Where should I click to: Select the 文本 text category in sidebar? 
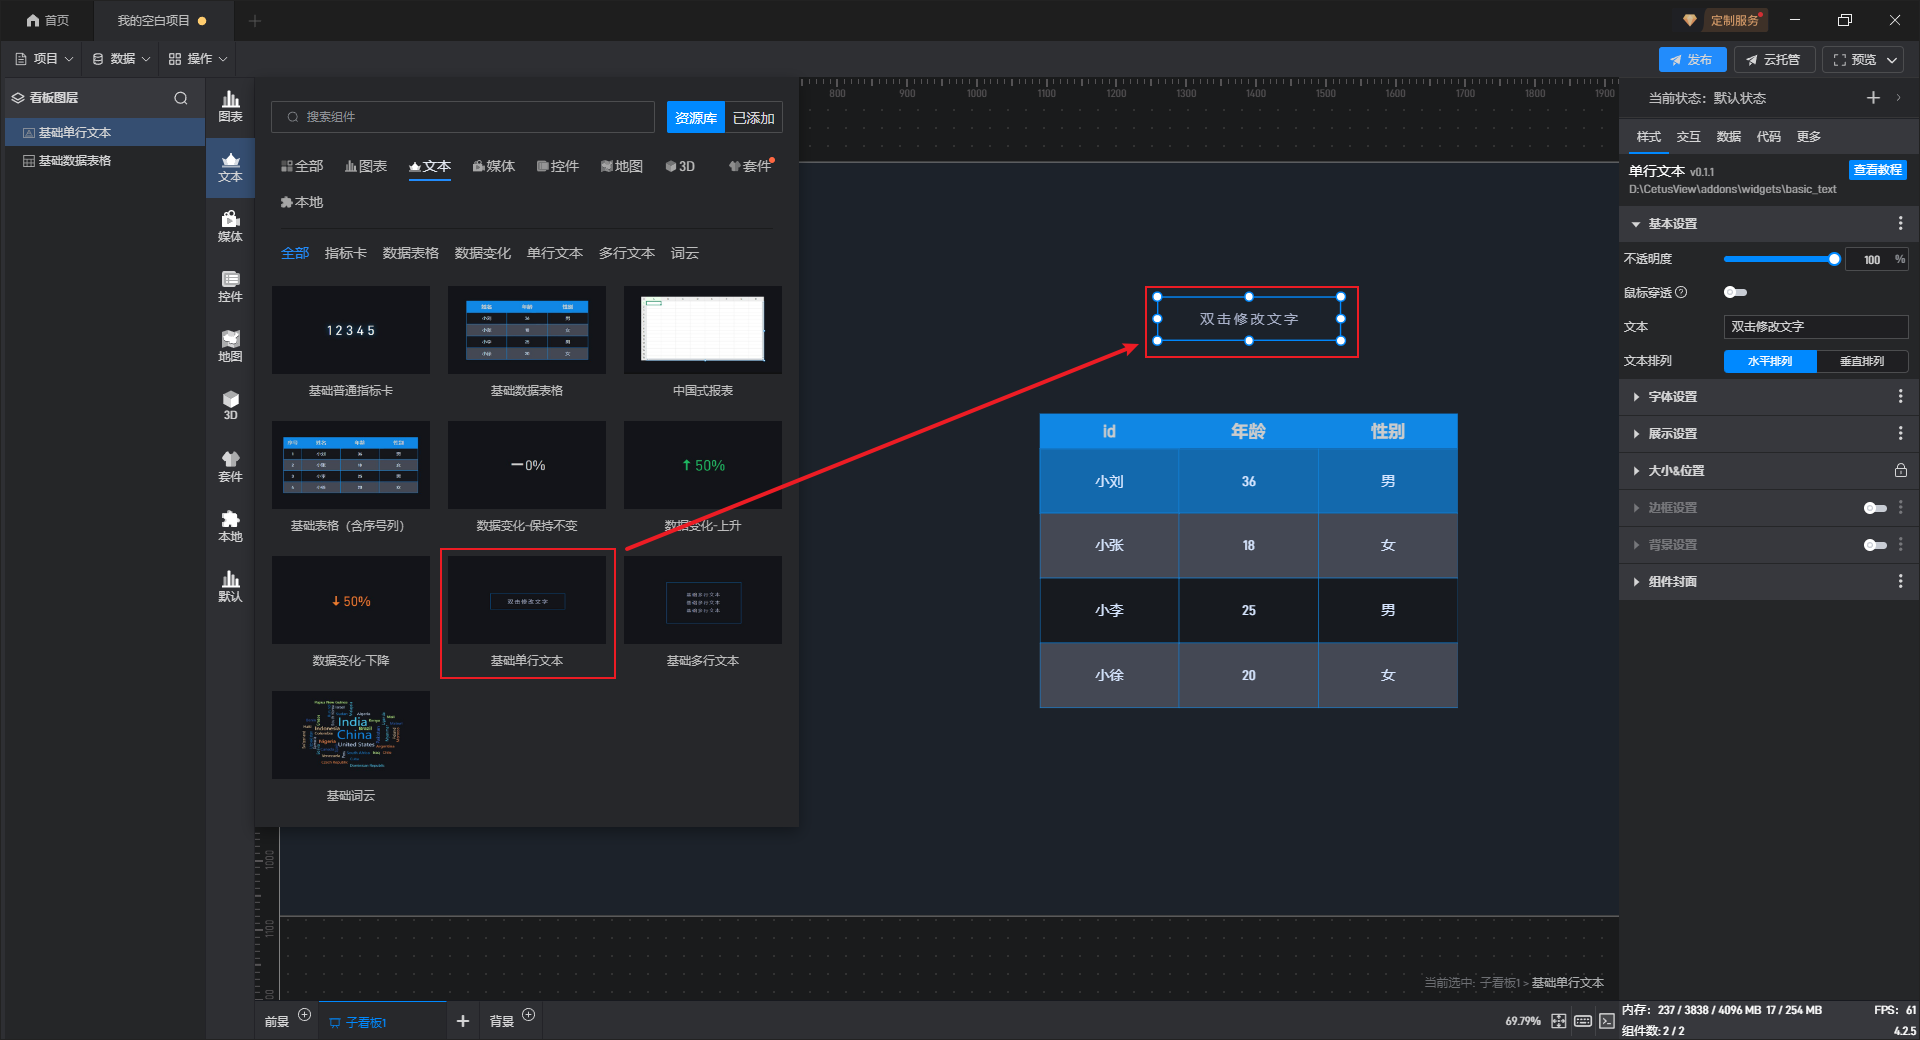pyautogui.click(x=230, y=167)
